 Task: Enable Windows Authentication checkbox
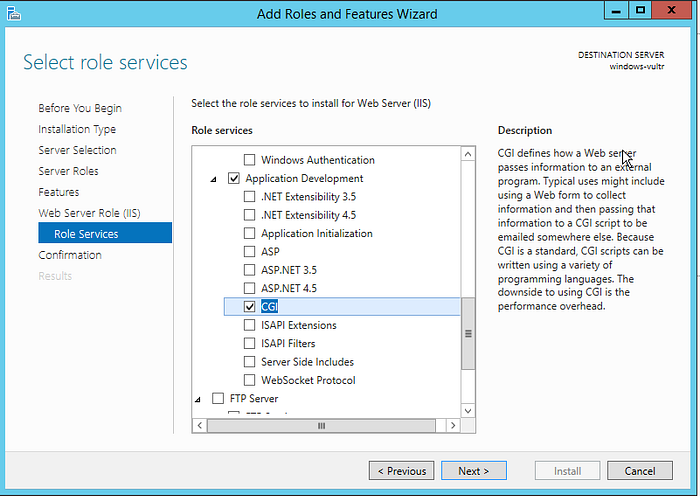250,160
